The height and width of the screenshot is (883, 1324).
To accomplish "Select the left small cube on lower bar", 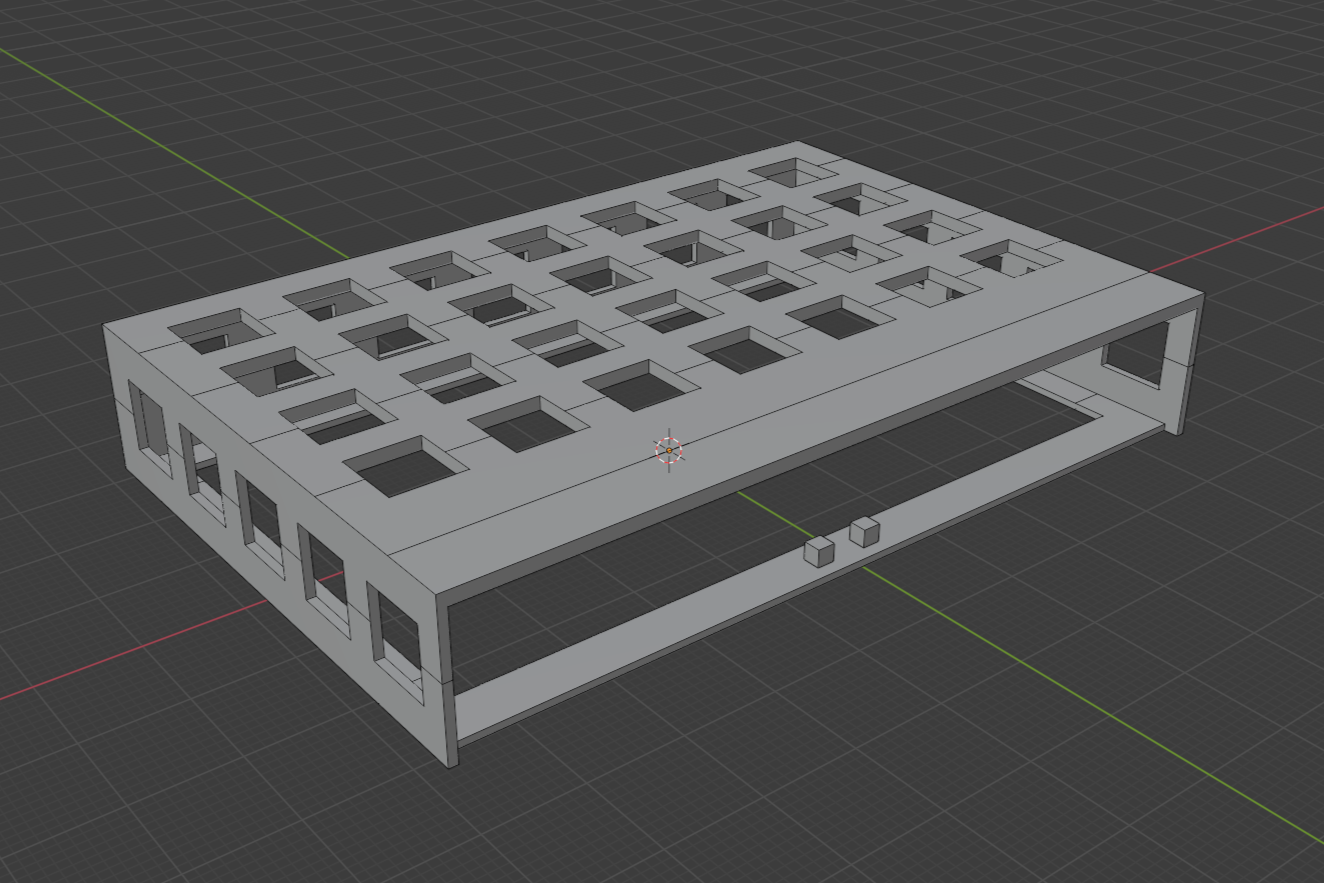I will 819,551.
